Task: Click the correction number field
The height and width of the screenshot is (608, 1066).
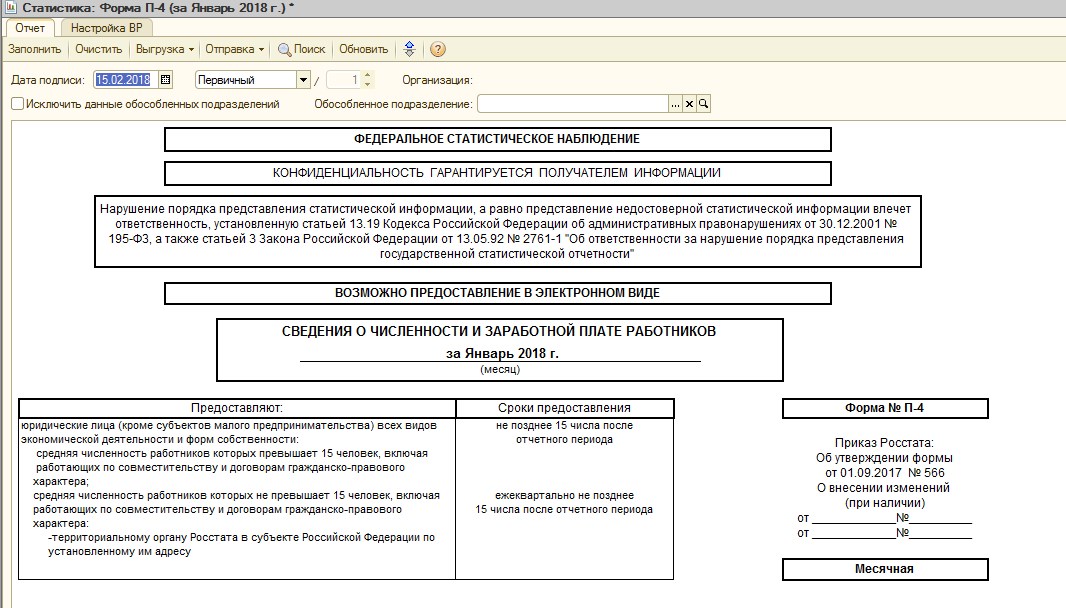Action: pyautogui.click(x=345, y=80)
